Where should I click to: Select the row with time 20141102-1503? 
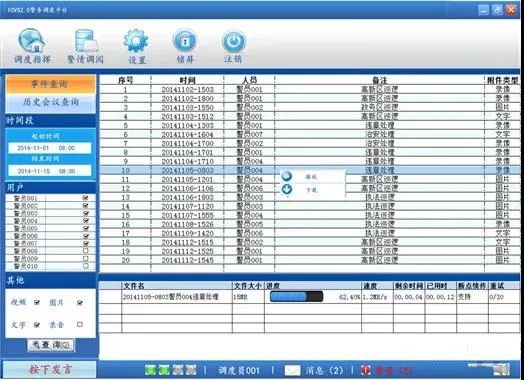(310, 90)
